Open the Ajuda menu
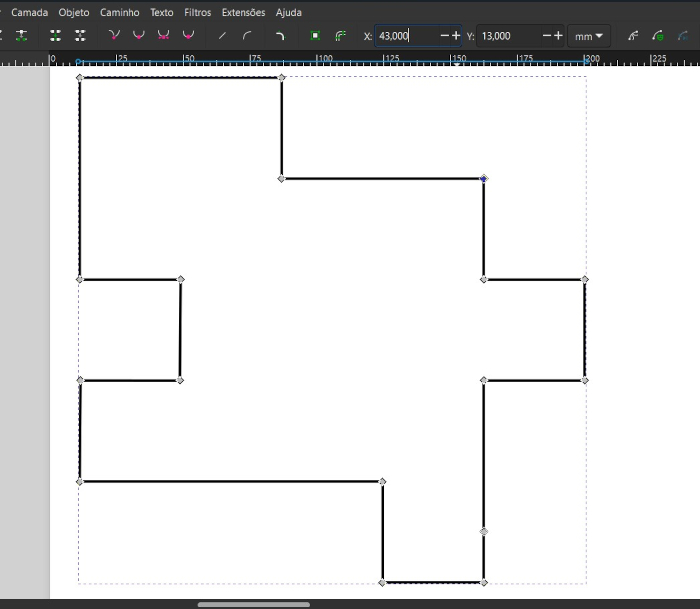The image size is (700, 609). click(x=288, y=13)
